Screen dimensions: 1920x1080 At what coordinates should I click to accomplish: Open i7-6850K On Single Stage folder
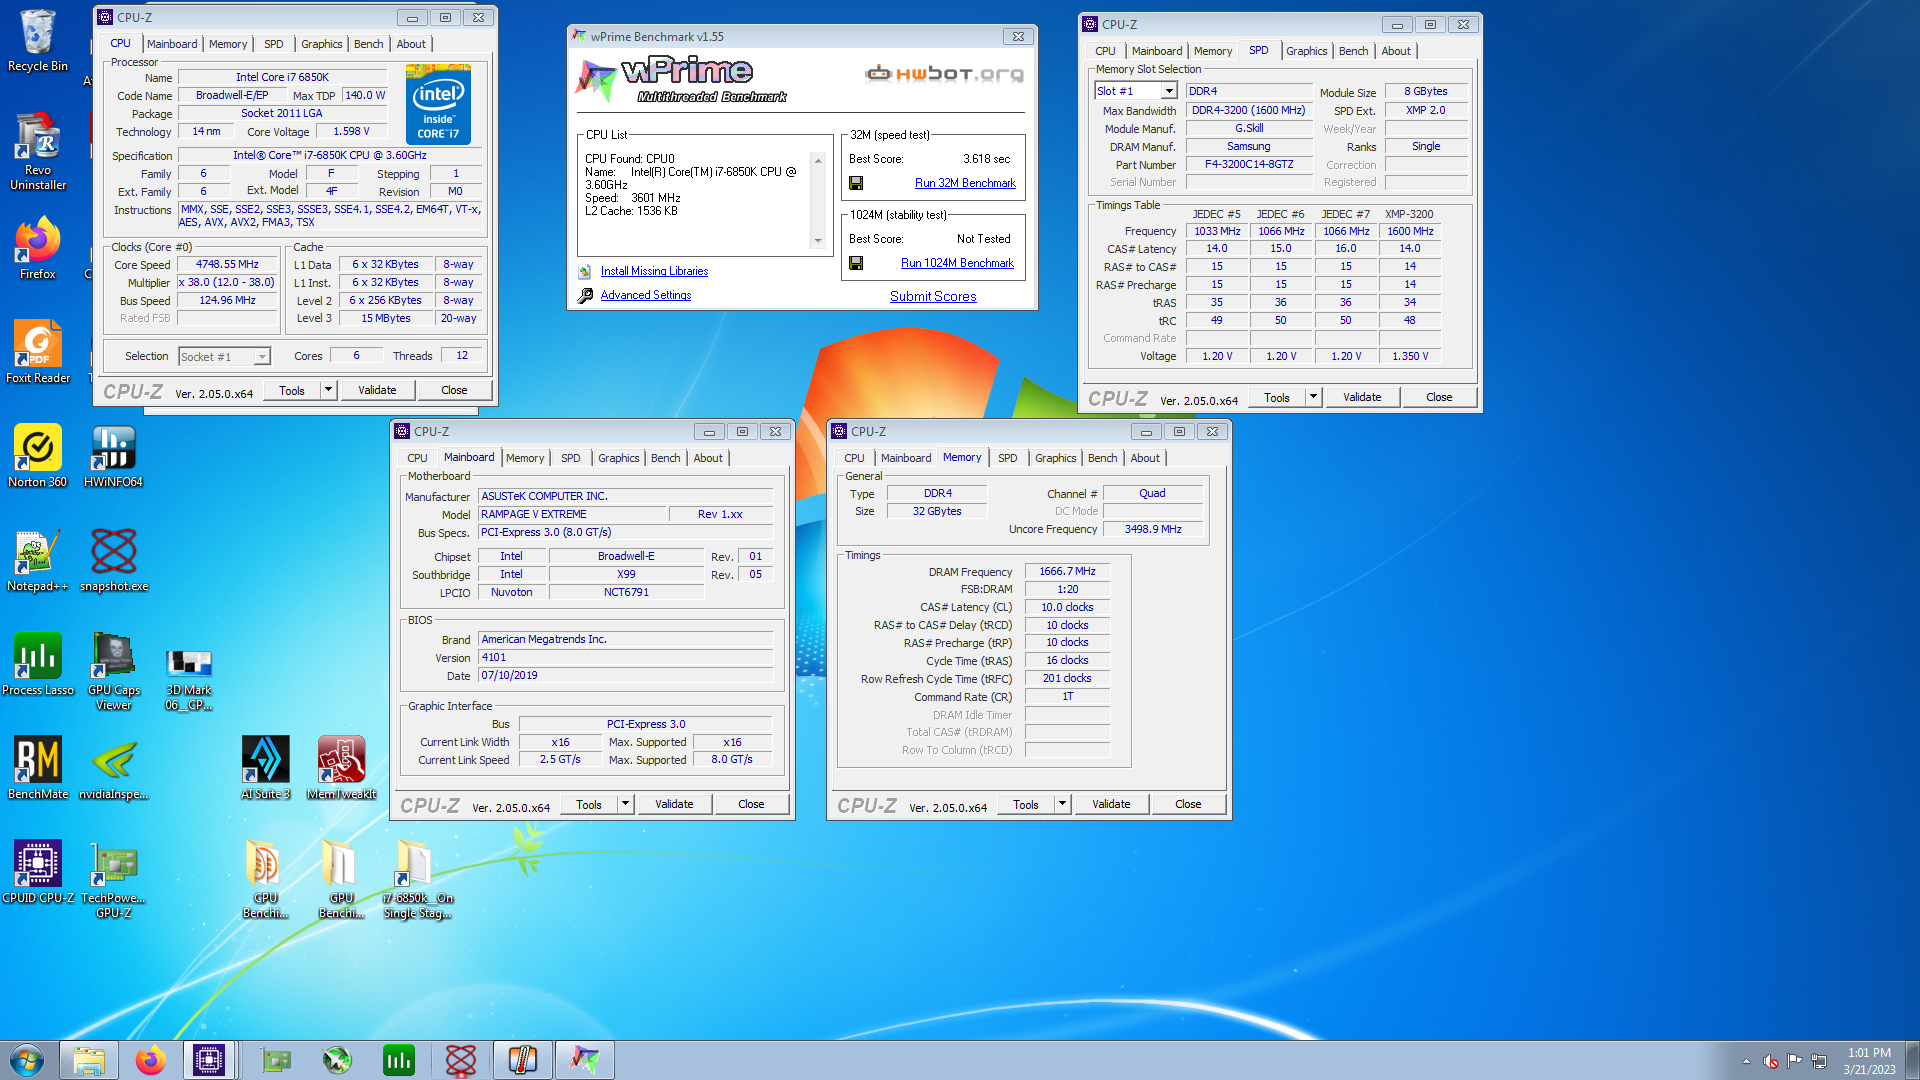(417, 879)
